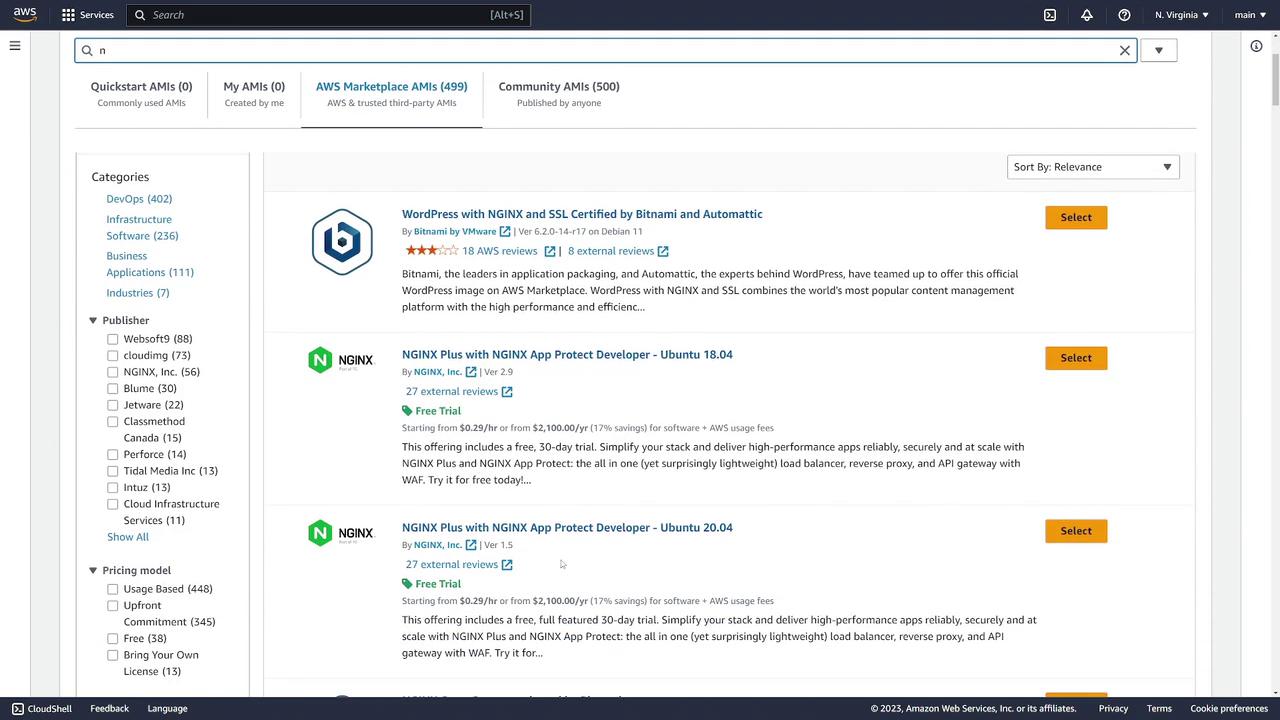The height and width of the screenshot is (720, 1280).
Task: Open external link icon next to Bitnami by VMware
Action: [505, 231]
